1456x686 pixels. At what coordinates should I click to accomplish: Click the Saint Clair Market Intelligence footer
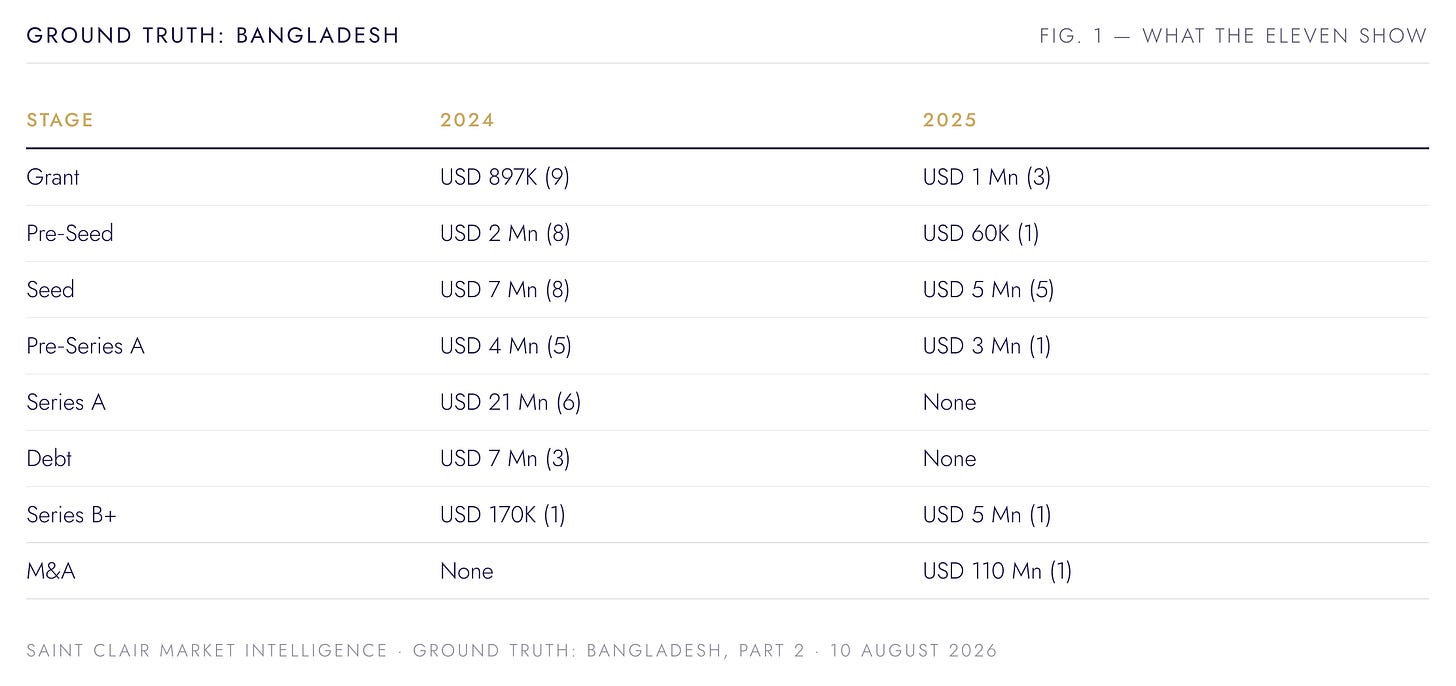207,651
